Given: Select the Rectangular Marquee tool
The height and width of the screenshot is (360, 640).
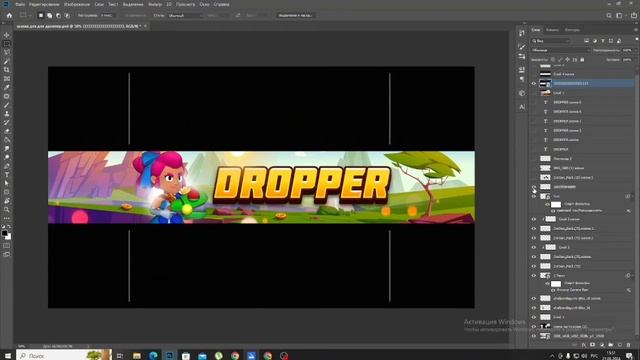Looking at the screenshot, I should pyautogui.click(x=7, y=44).
